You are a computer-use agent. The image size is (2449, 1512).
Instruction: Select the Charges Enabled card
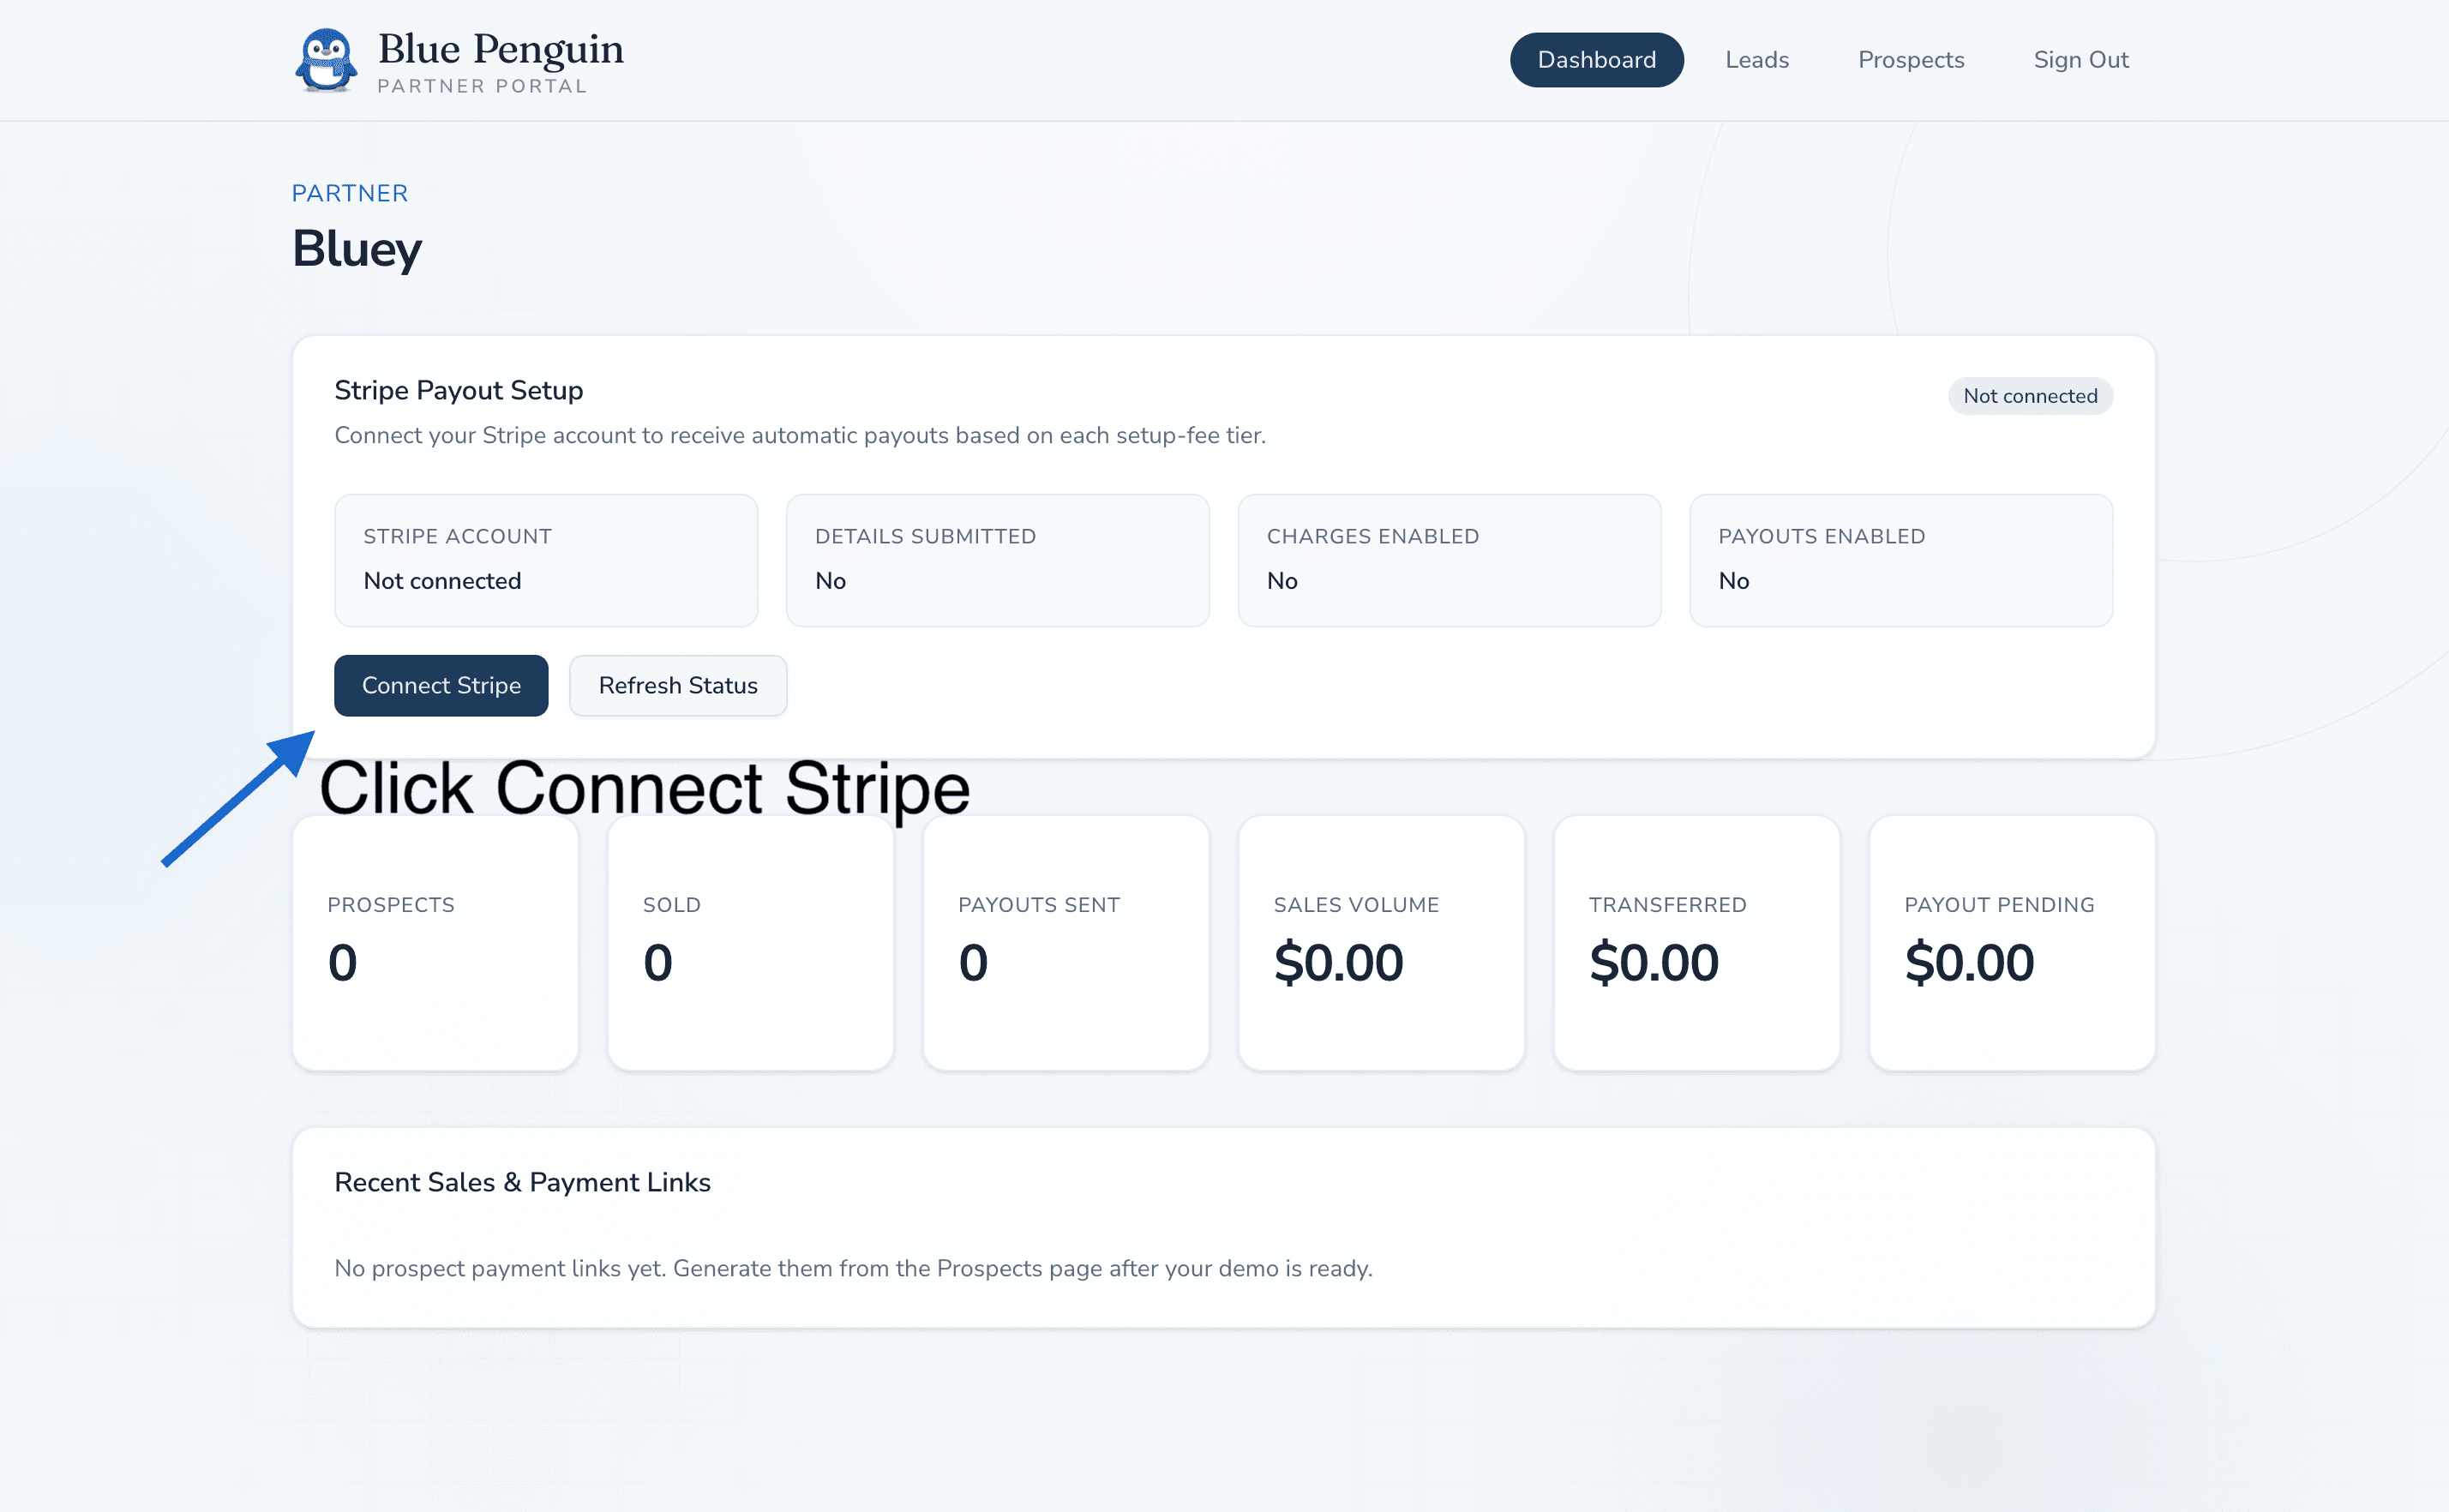point(1449,560)
